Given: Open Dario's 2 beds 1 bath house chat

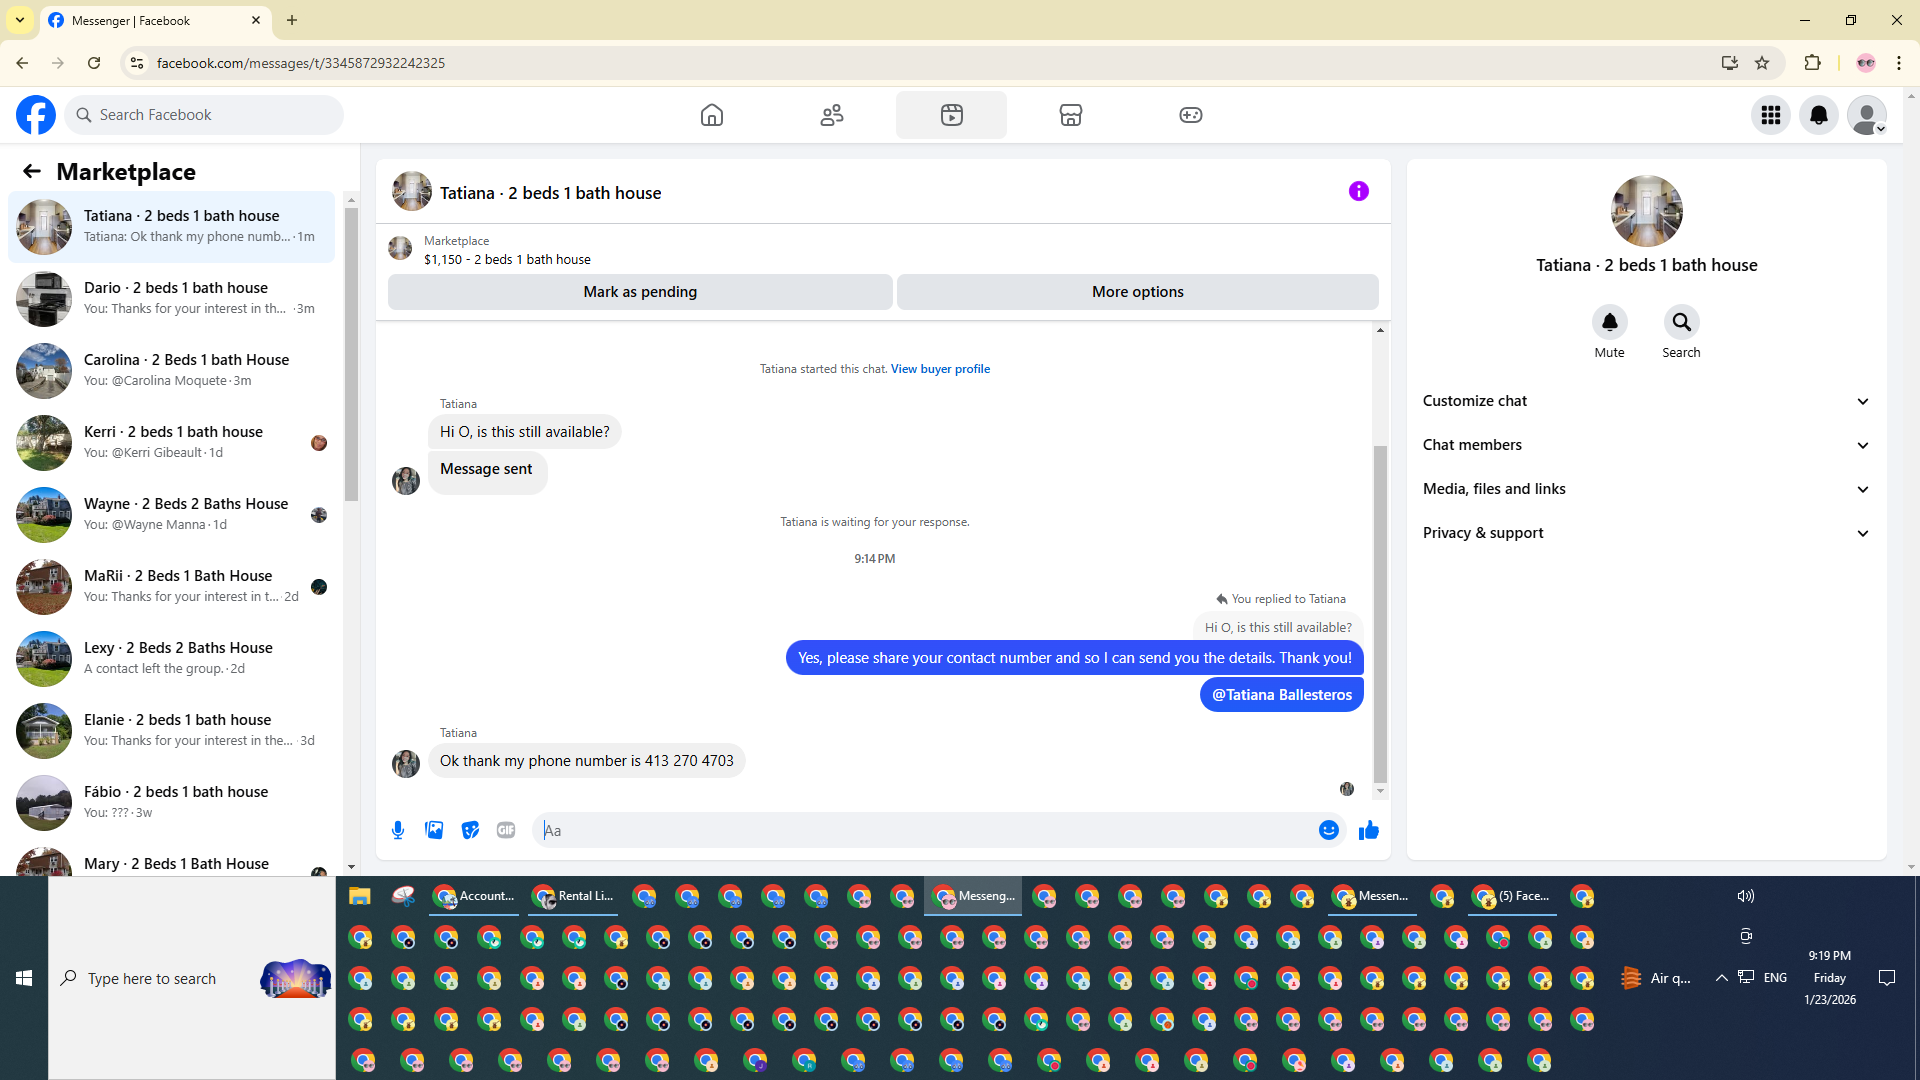Looking at the screenshot, I should tap(175, 298).
